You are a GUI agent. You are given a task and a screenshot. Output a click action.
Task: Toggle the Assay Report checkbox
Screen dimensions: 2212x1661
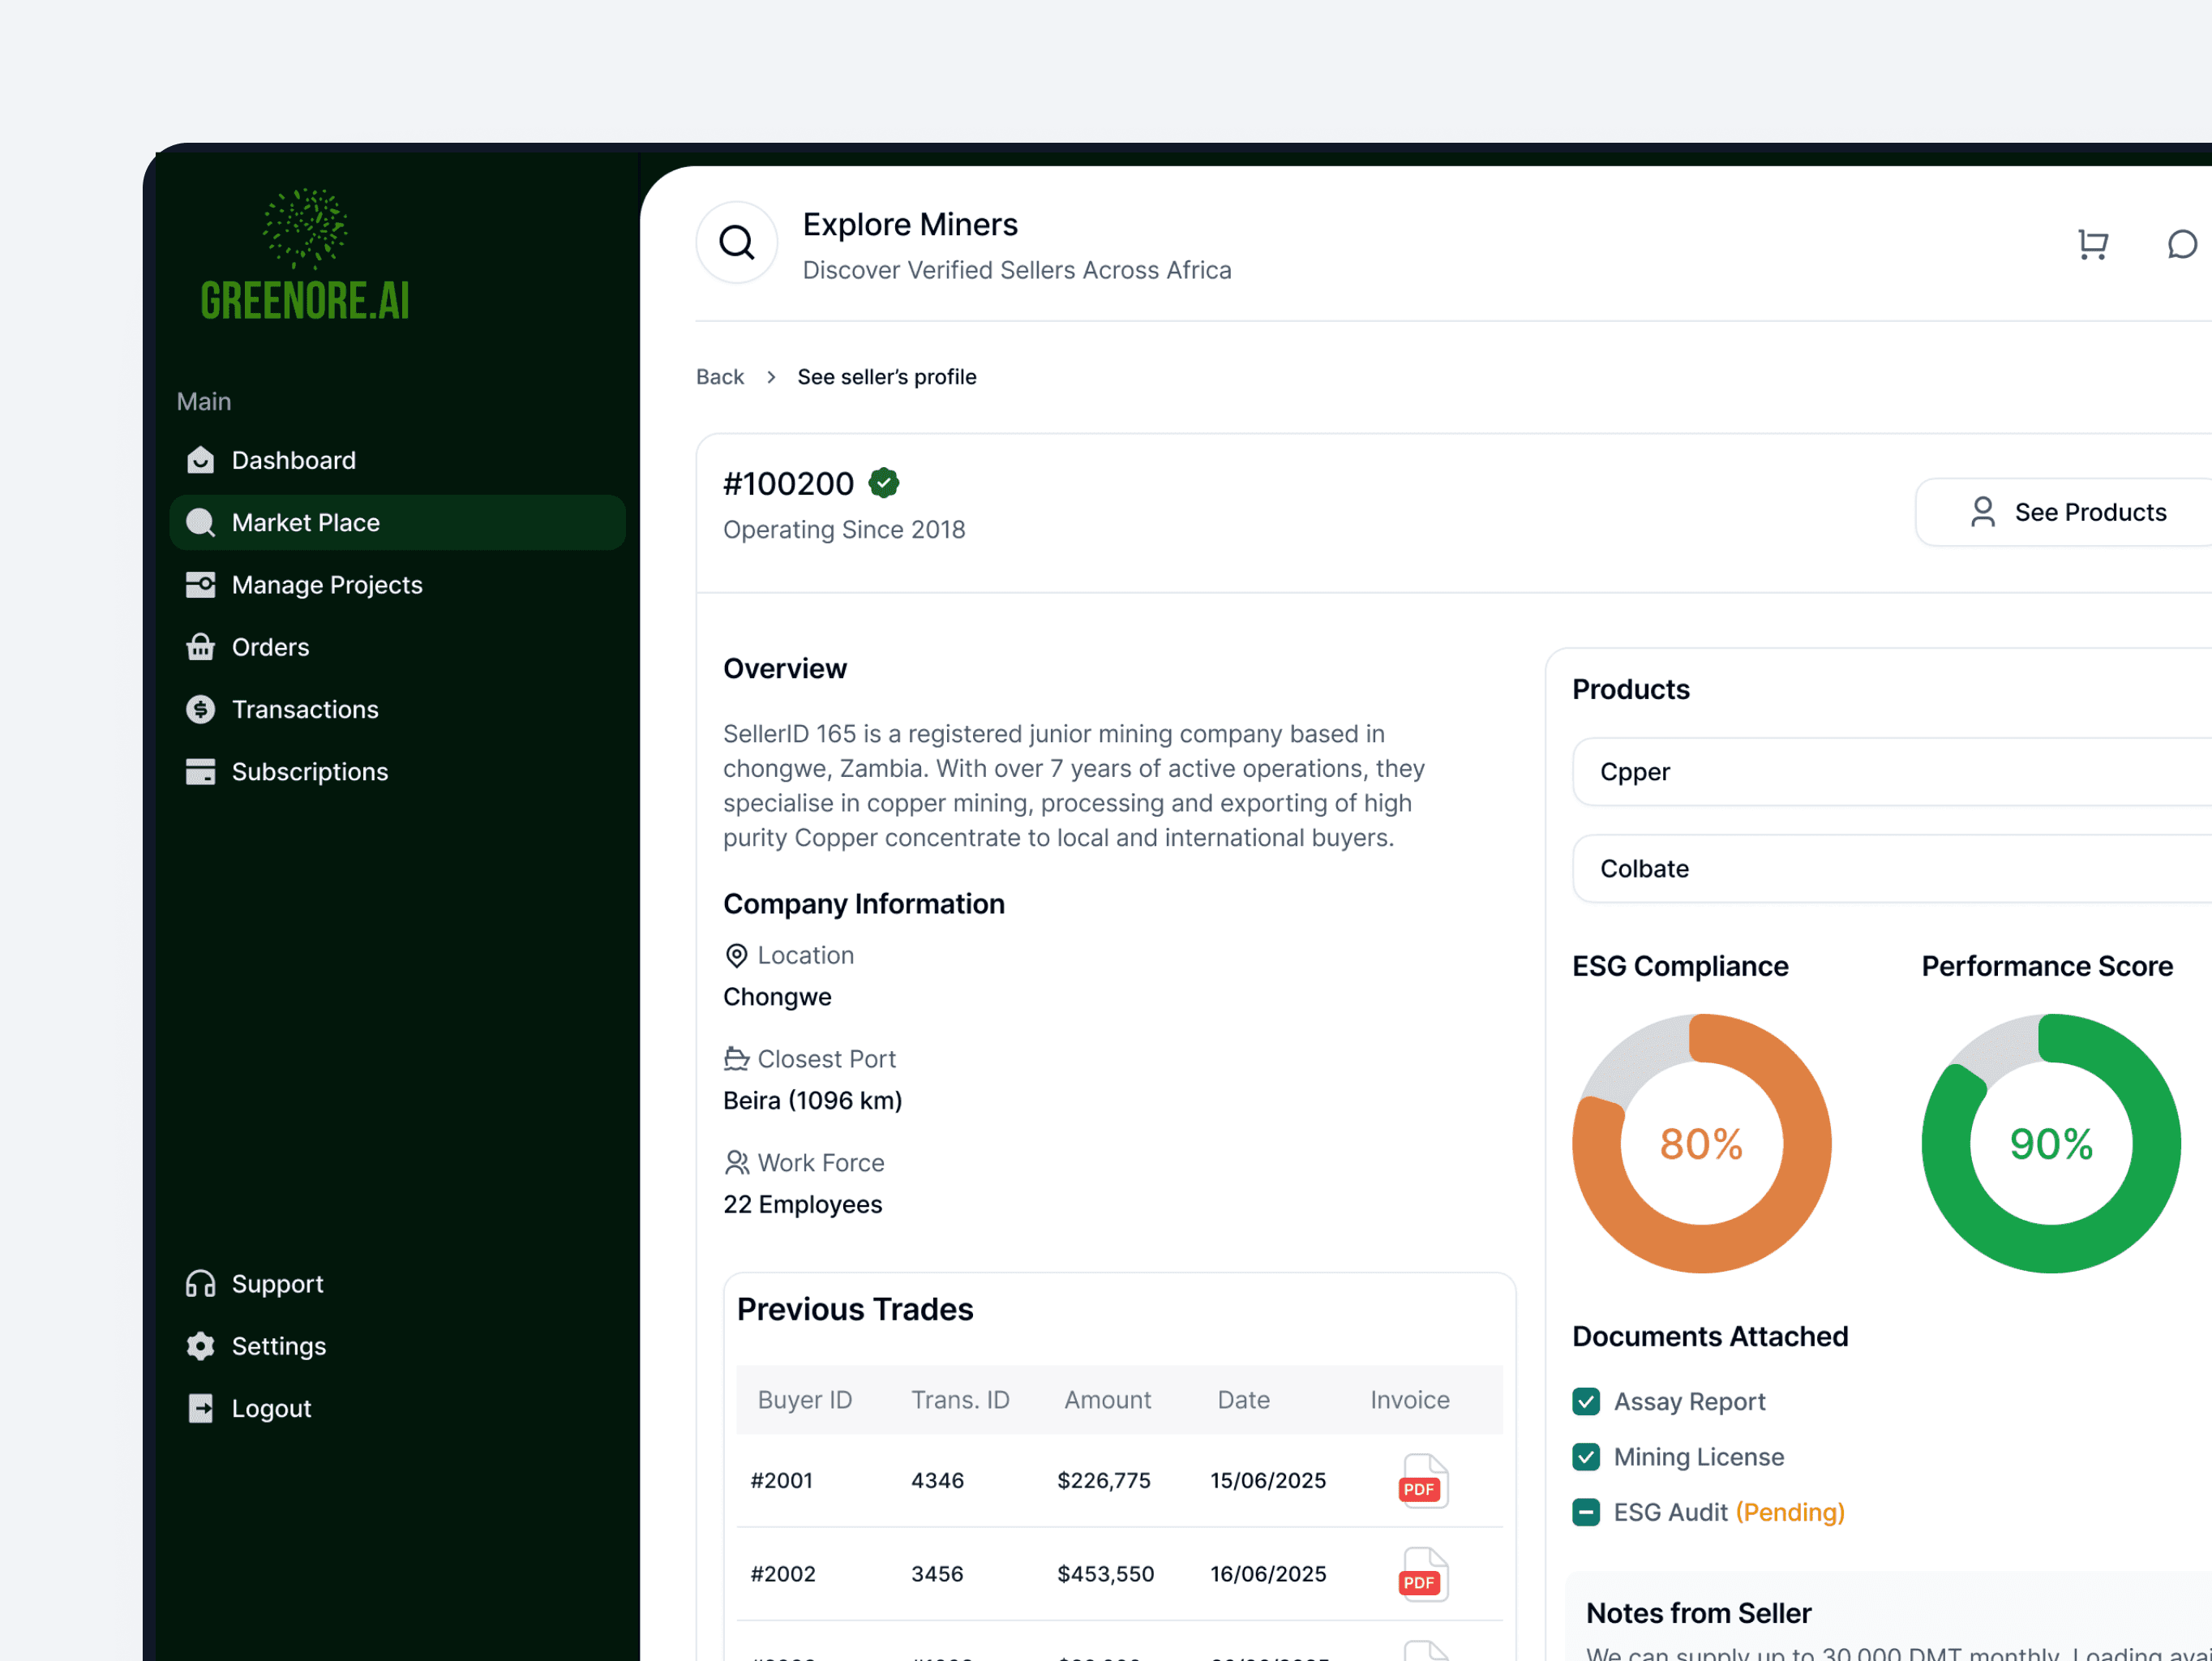click(x=1586, y=1401)
